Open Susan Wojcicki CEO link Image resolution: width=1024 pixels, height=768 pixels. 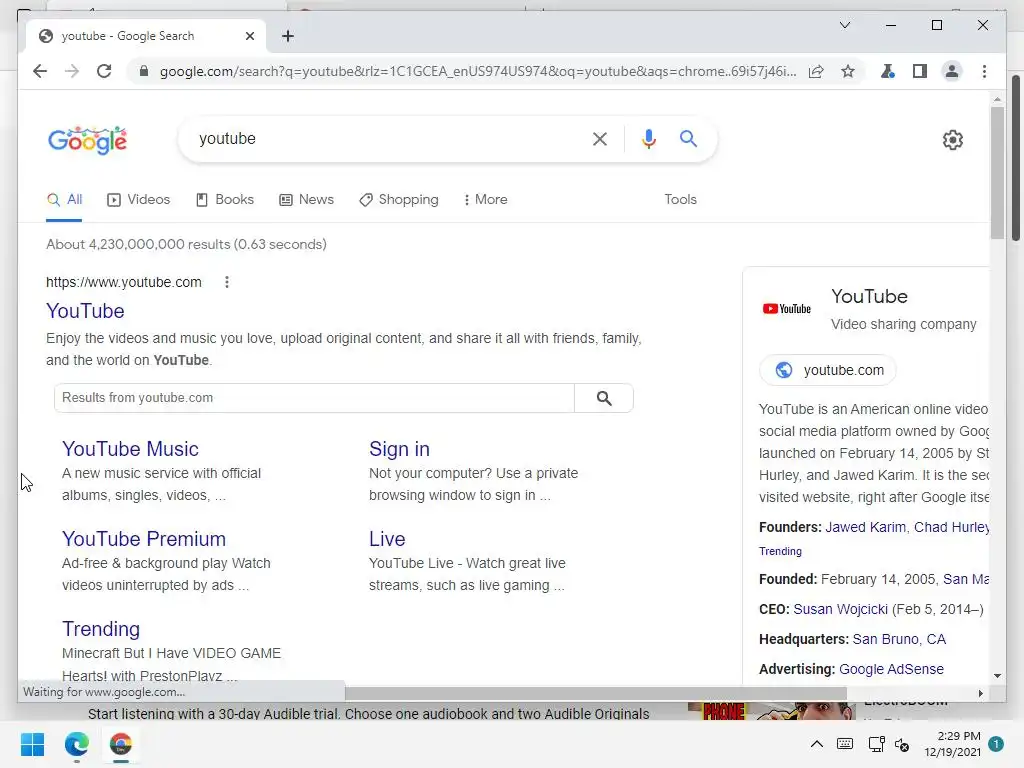(x=840, y=609)
